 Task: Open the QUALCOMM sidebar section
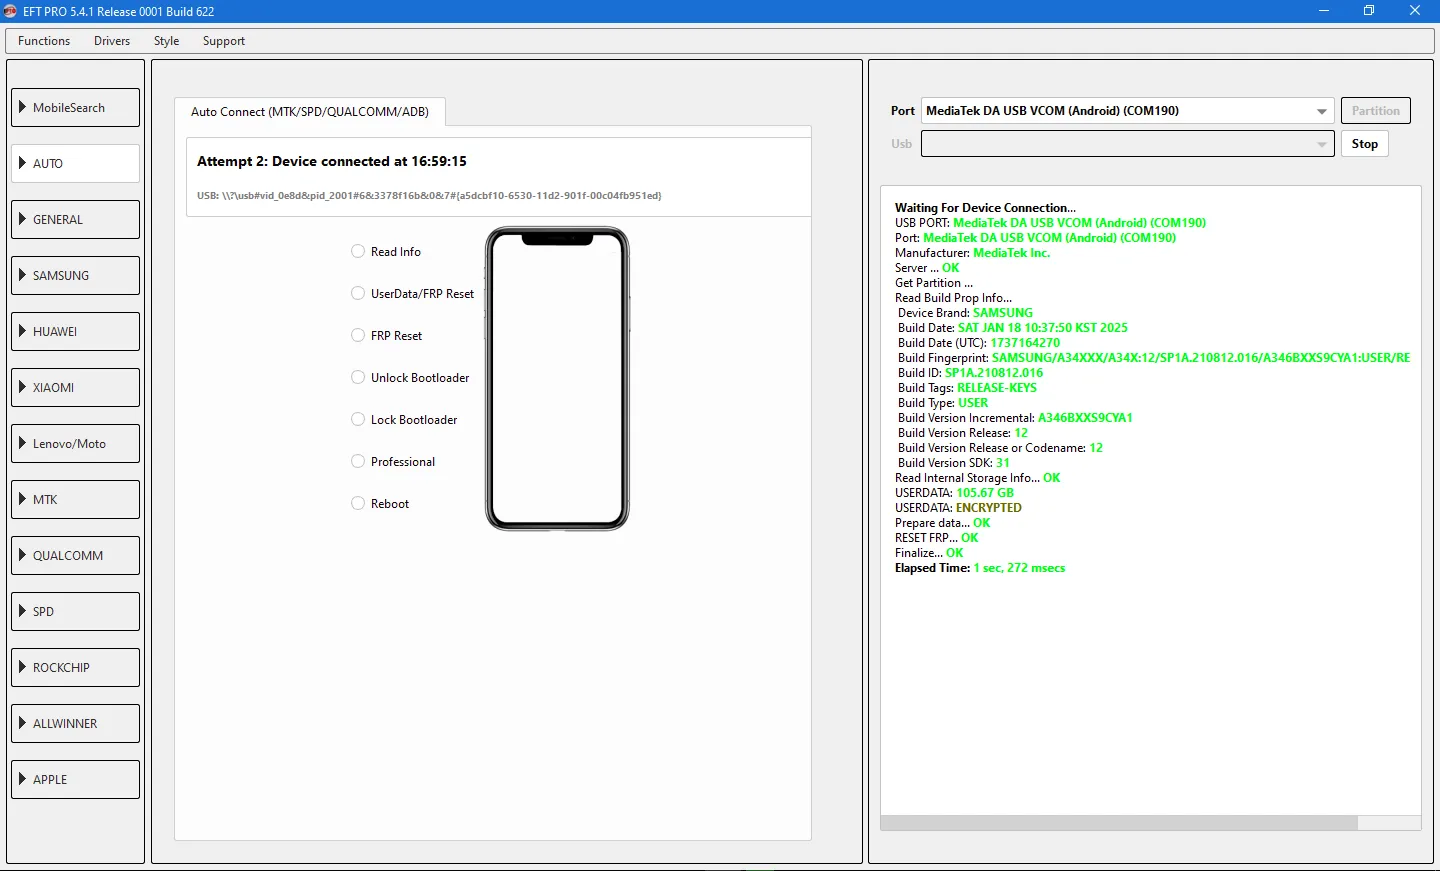coord(76,556)
